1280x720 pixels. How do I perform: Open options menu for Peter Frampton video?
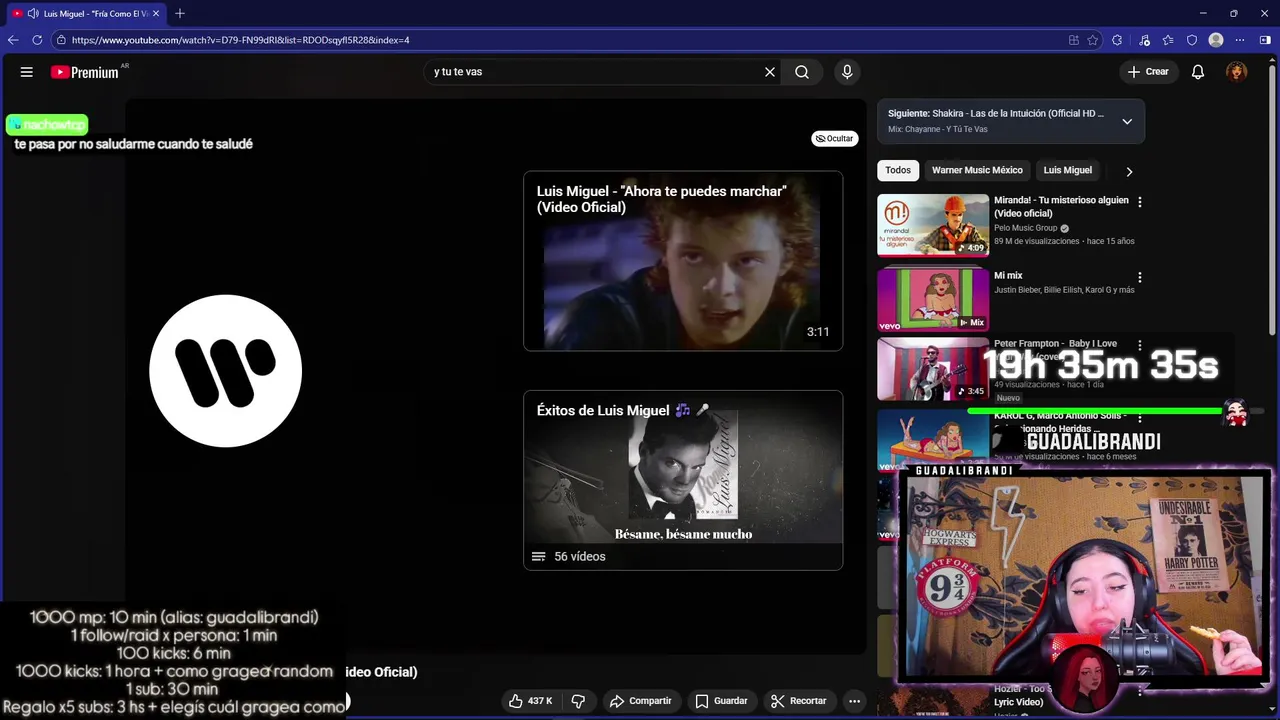click(1139, 345)
